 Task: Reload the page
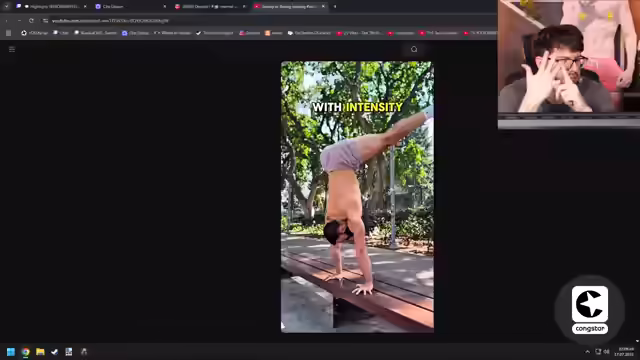coord(31,20)
